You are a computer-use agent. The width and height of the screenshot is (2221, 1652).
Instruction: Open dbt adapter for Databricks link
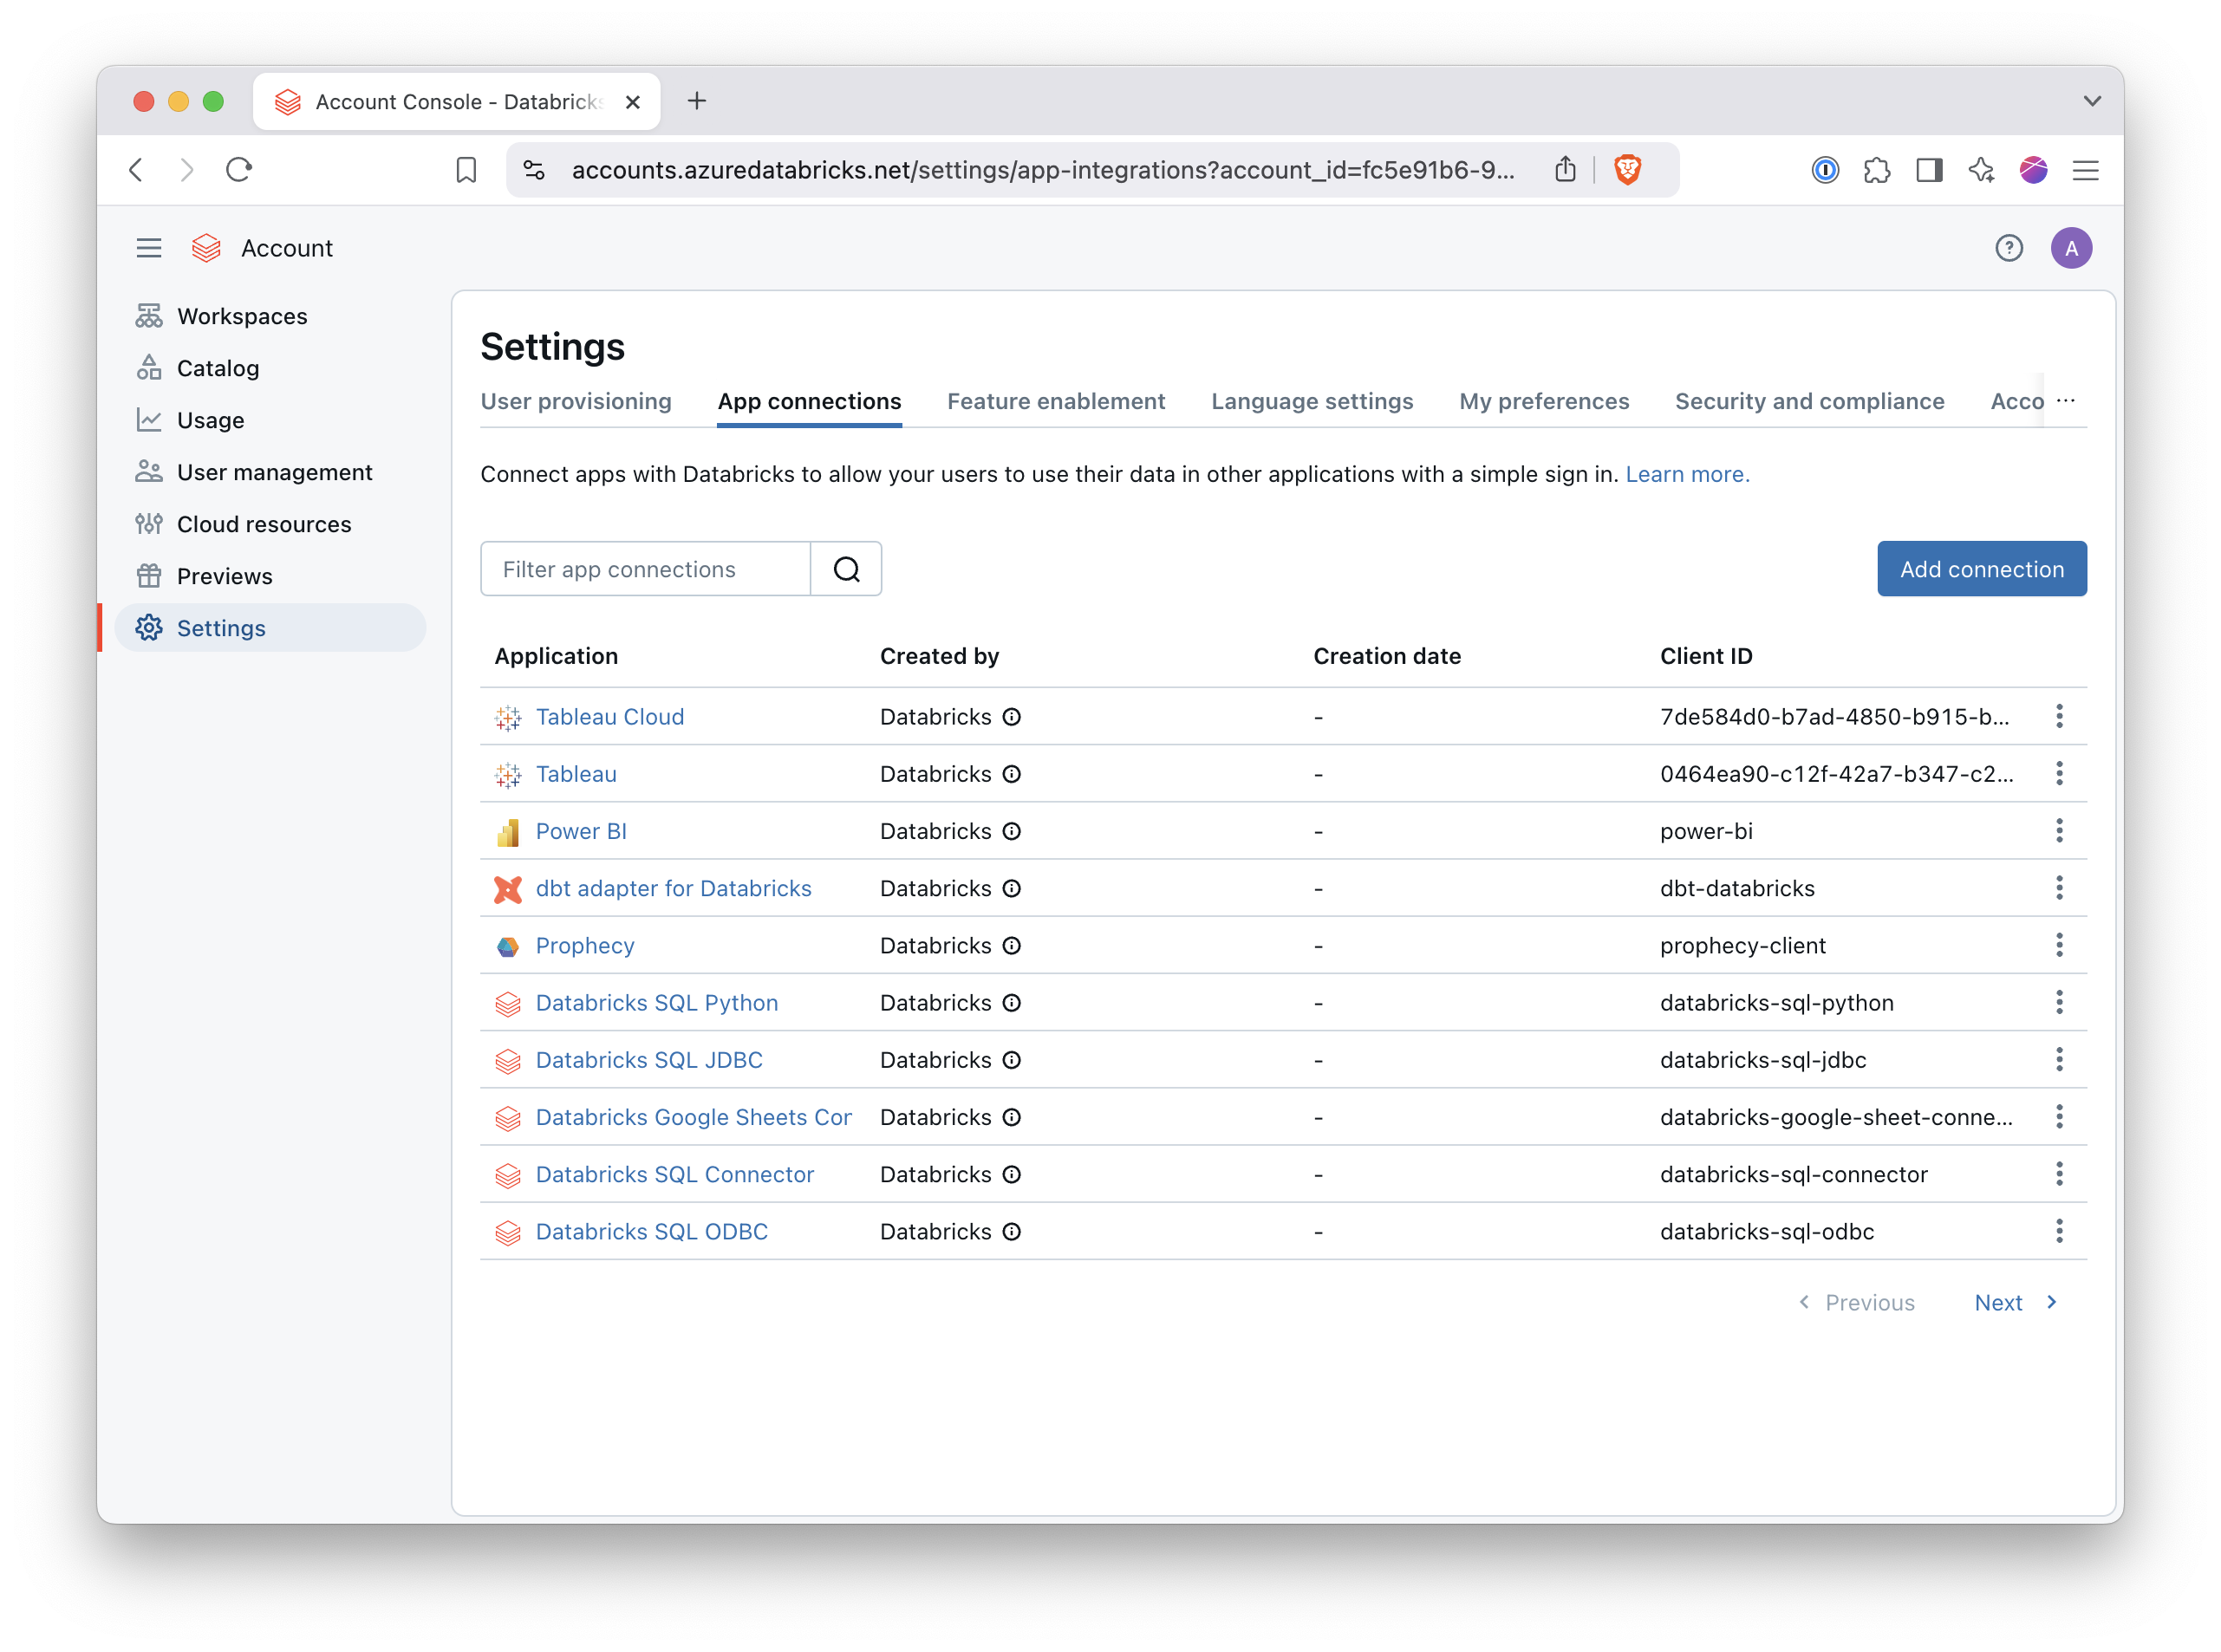pyautogui.click(x=673, y=888)
